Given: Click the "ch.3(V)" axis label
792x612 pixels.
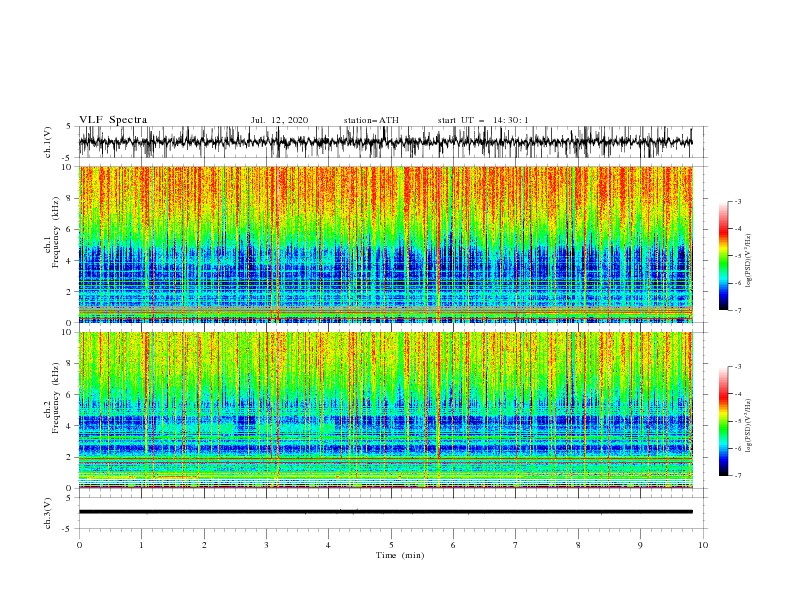Looking at the screenshot, I should (48, 513).
